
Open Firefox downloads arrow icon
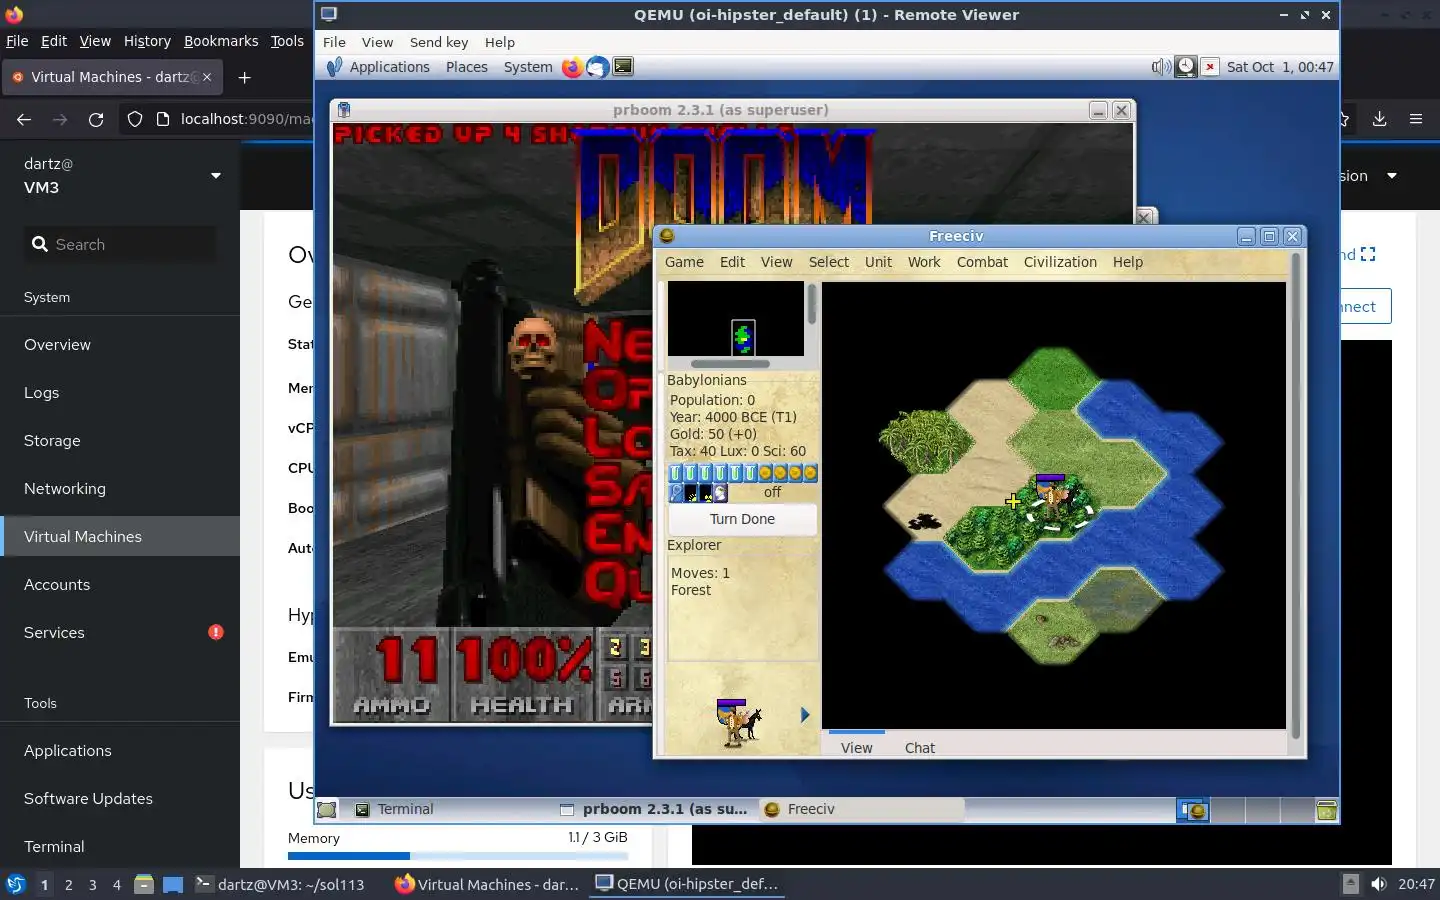(x=1379, y=119)
